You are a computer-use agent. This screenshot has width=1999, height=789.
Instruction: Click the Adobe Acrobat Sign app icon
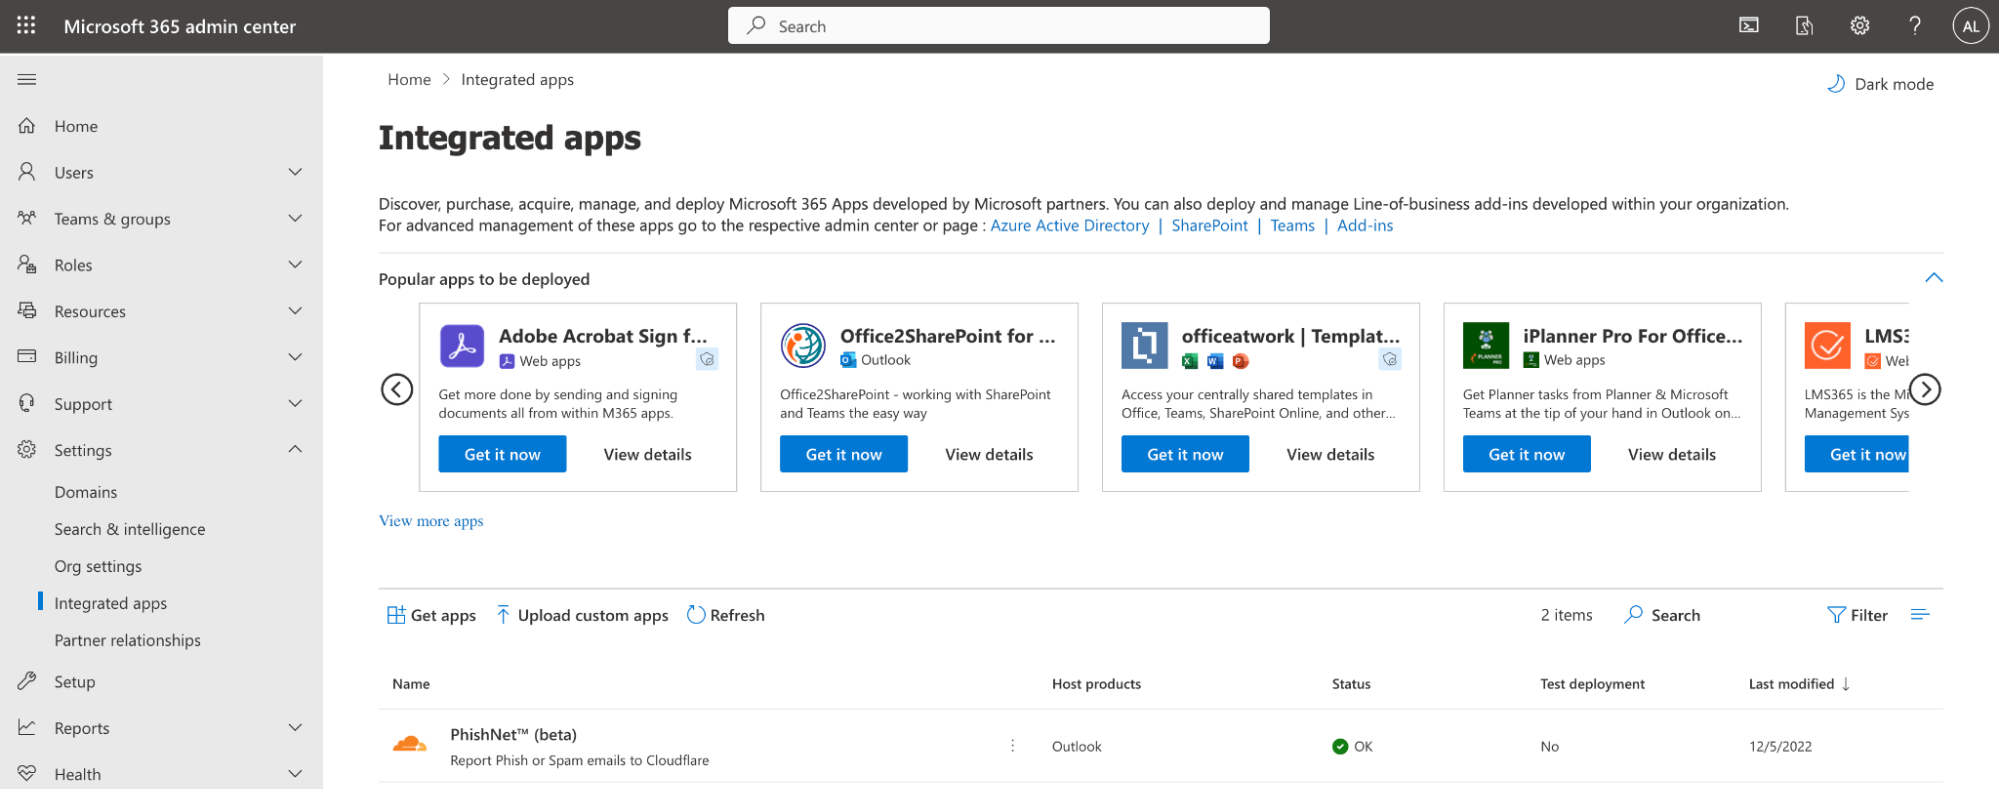(462, 346)
